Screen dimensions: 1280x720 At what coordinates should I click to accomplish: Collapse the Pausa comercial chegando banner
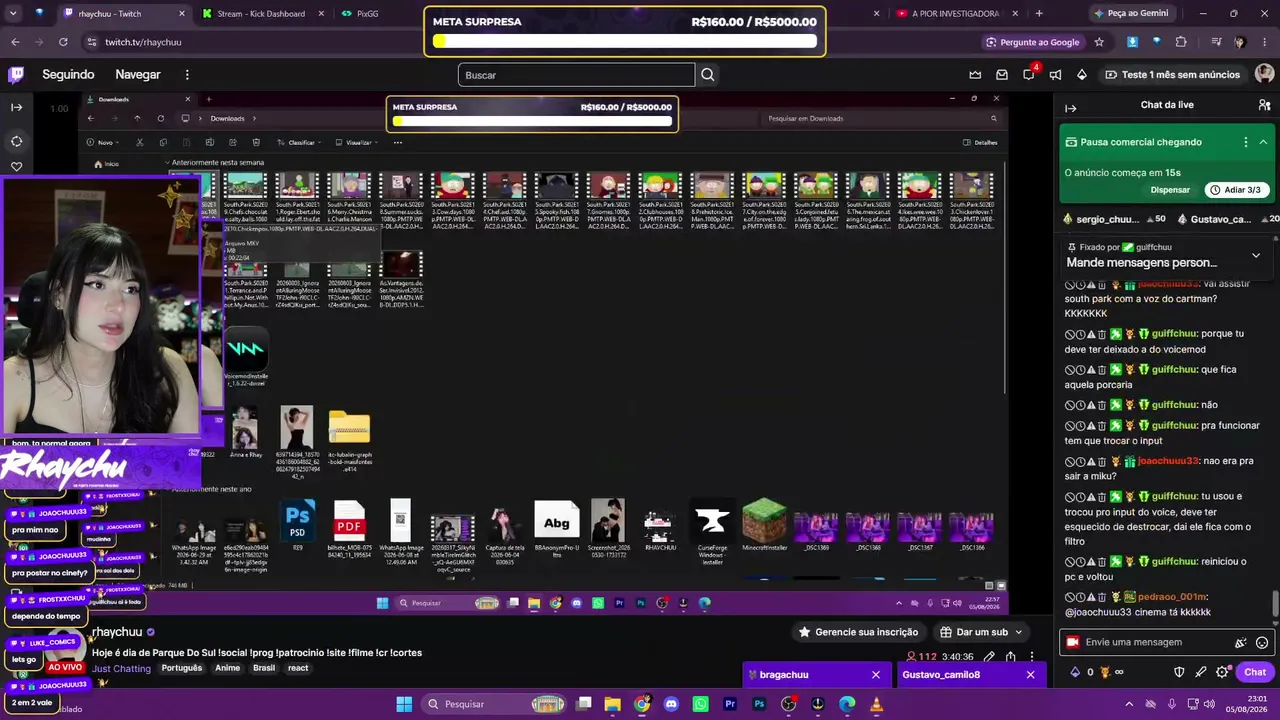(1263, 142)
